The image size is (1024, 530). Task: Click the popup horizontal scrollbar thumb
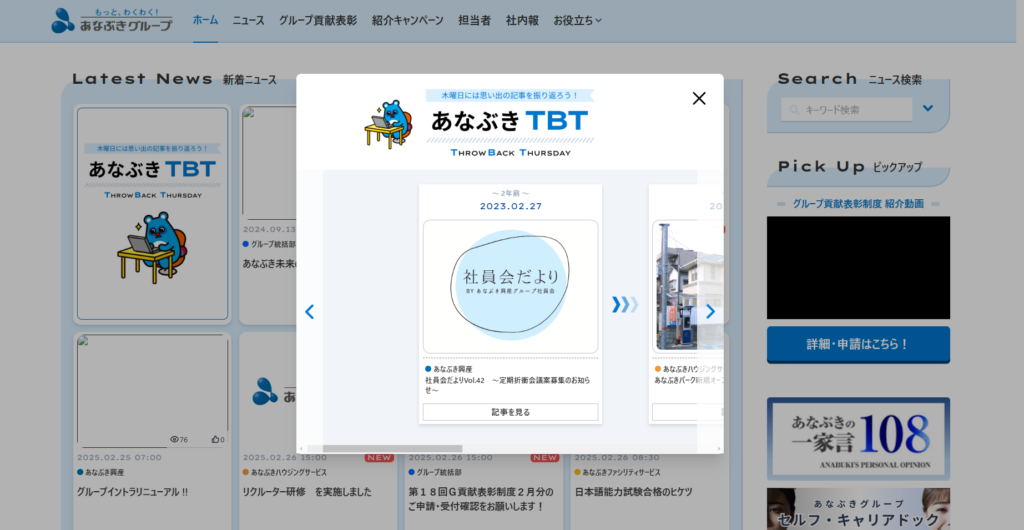coord(392,448)
